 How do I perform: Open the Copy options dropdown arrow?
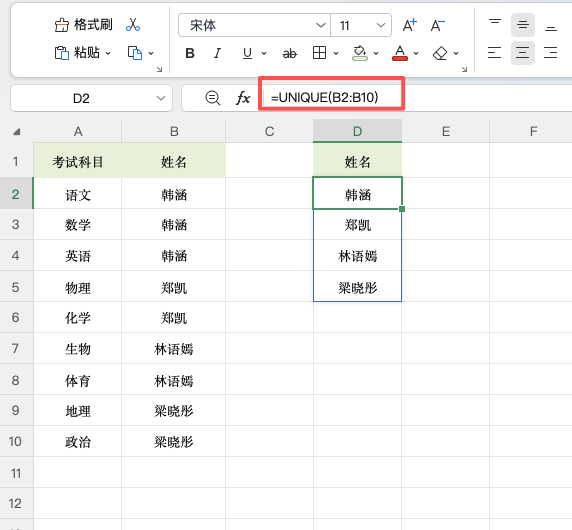[151, 54]
